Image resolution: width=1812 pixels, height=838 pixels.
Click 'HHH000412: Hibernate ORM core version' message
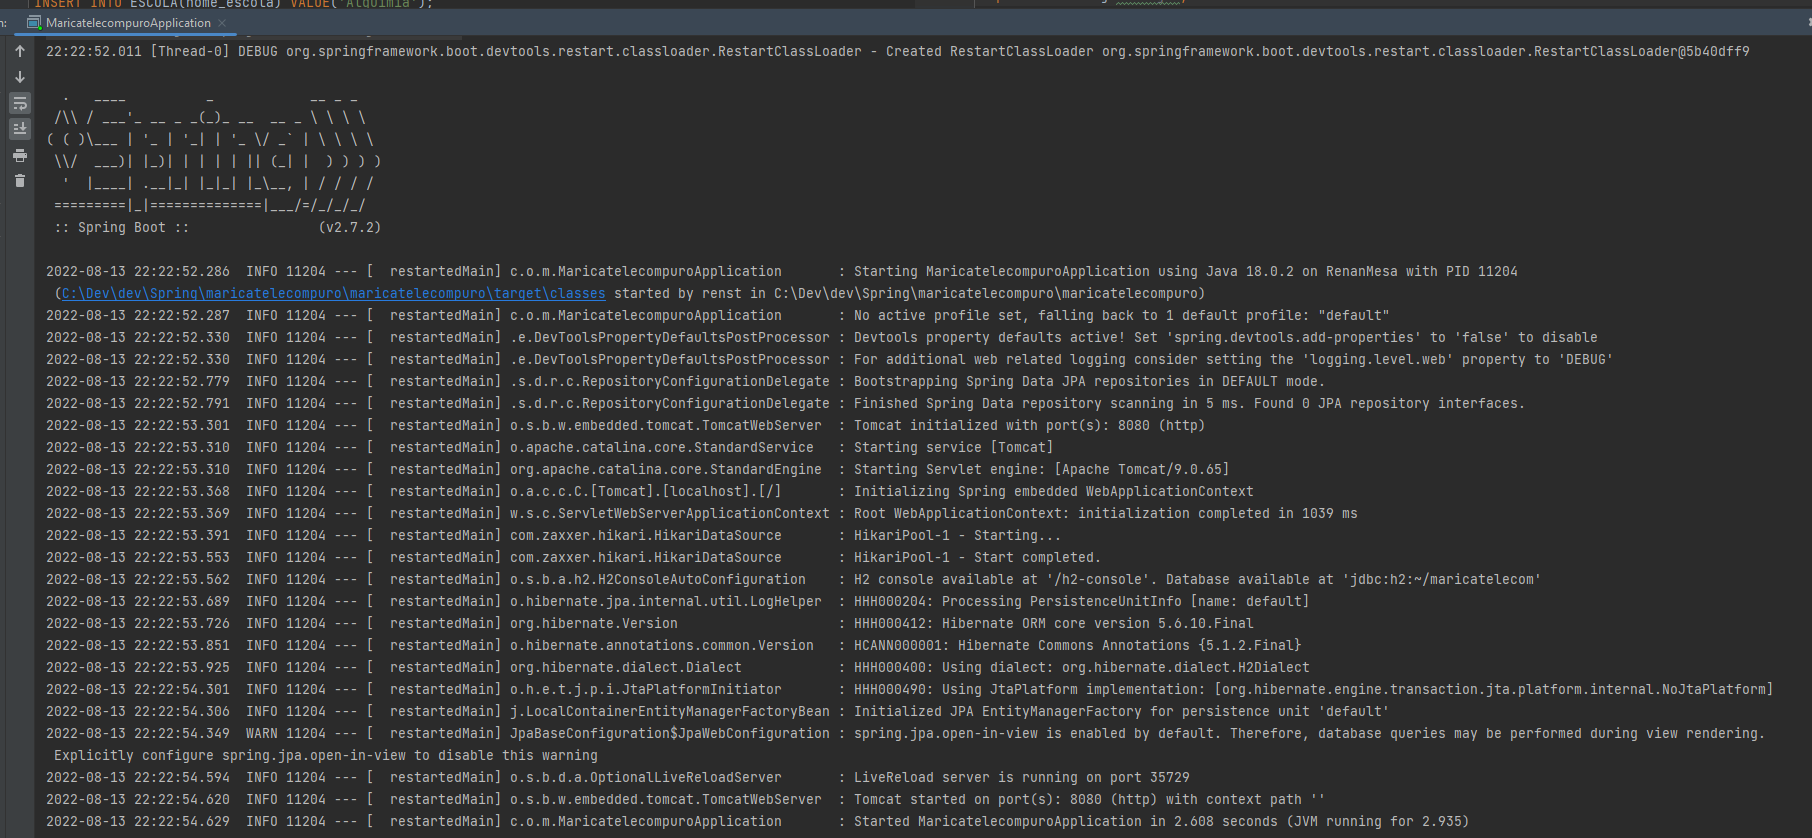tap(1054, 624)
